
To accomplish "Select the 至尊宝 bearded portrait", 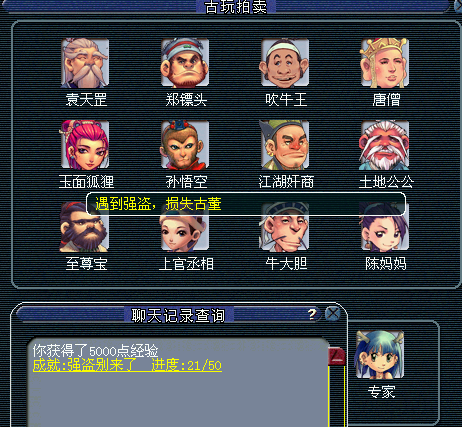I will coord(85,227).
